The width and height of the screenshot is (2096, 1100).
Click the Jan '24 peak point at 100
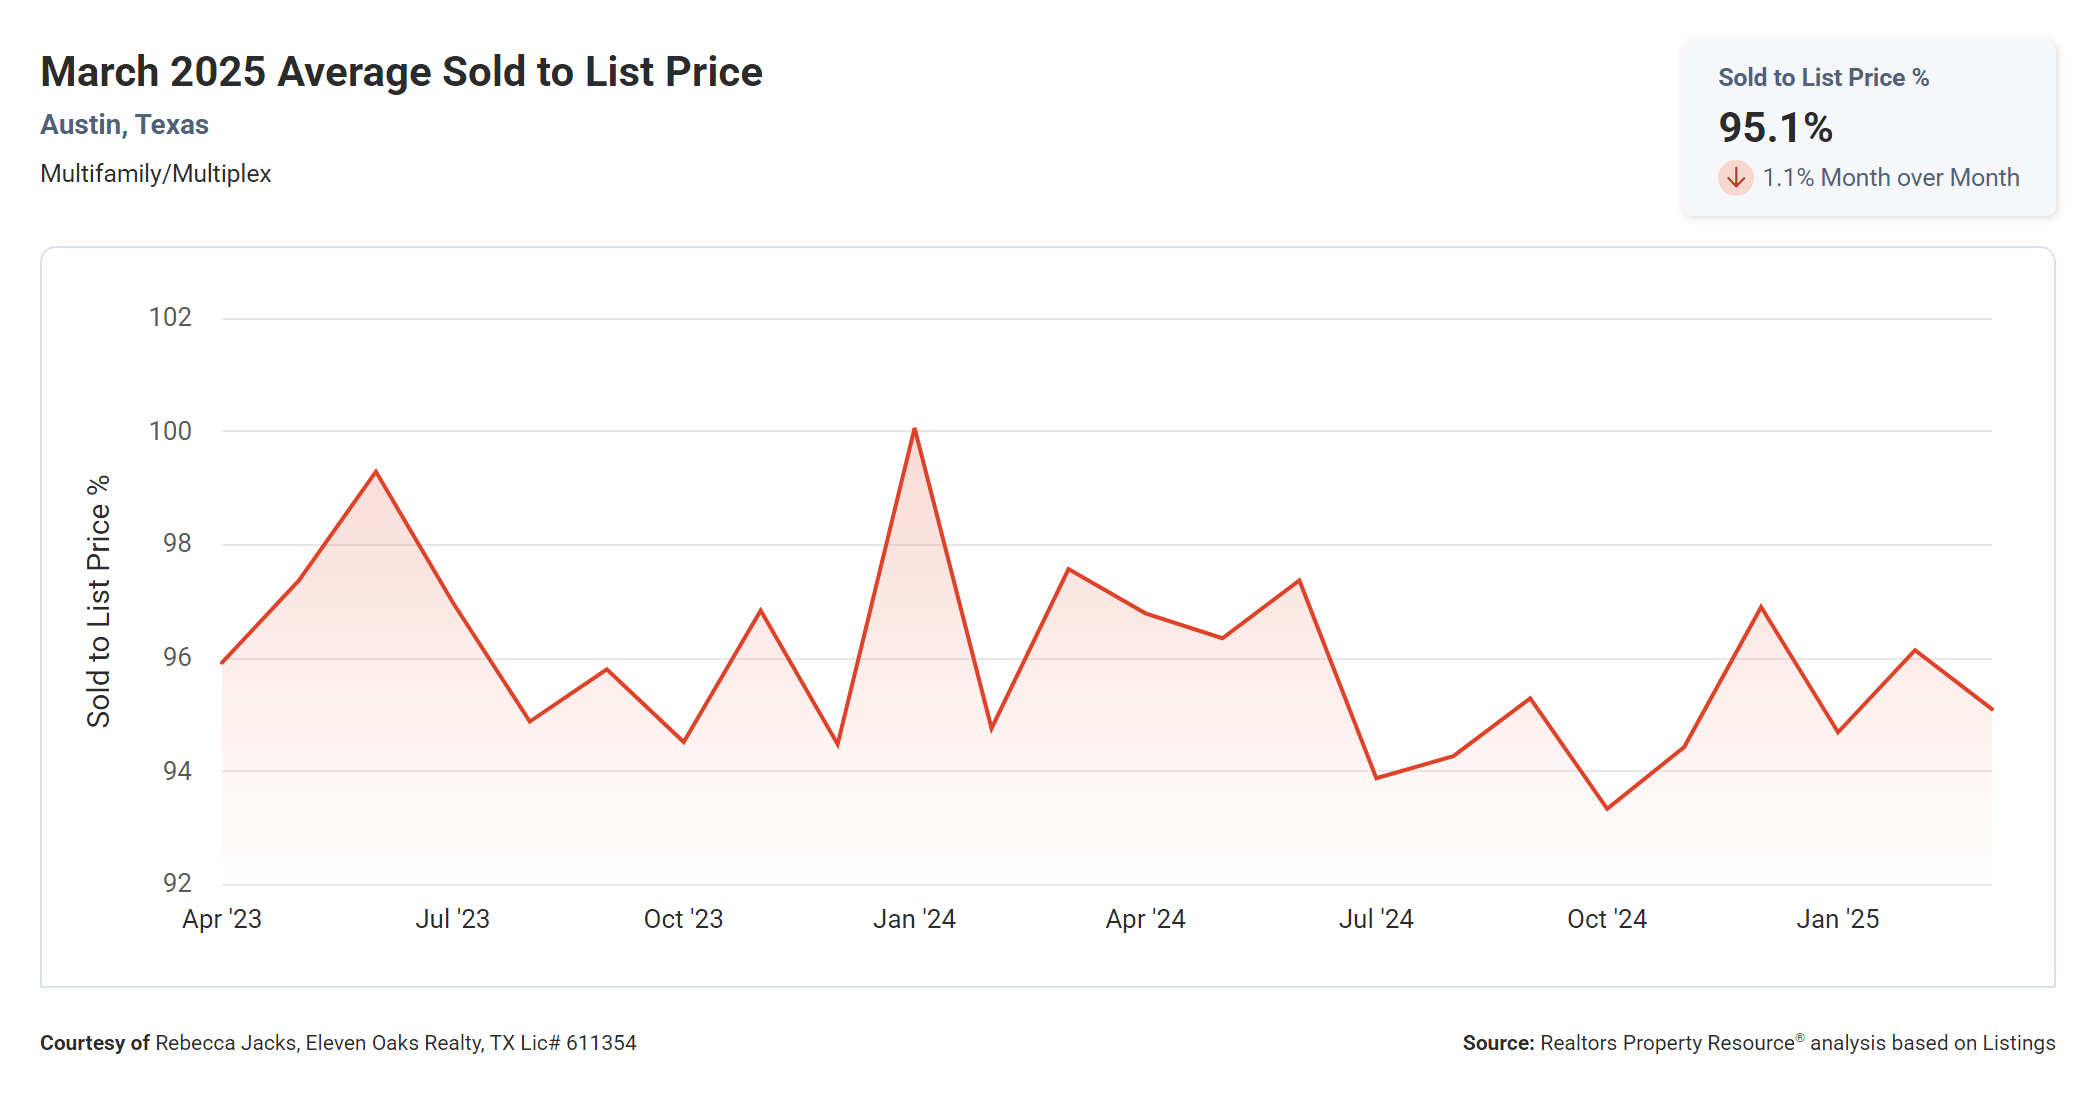point(914,430)
